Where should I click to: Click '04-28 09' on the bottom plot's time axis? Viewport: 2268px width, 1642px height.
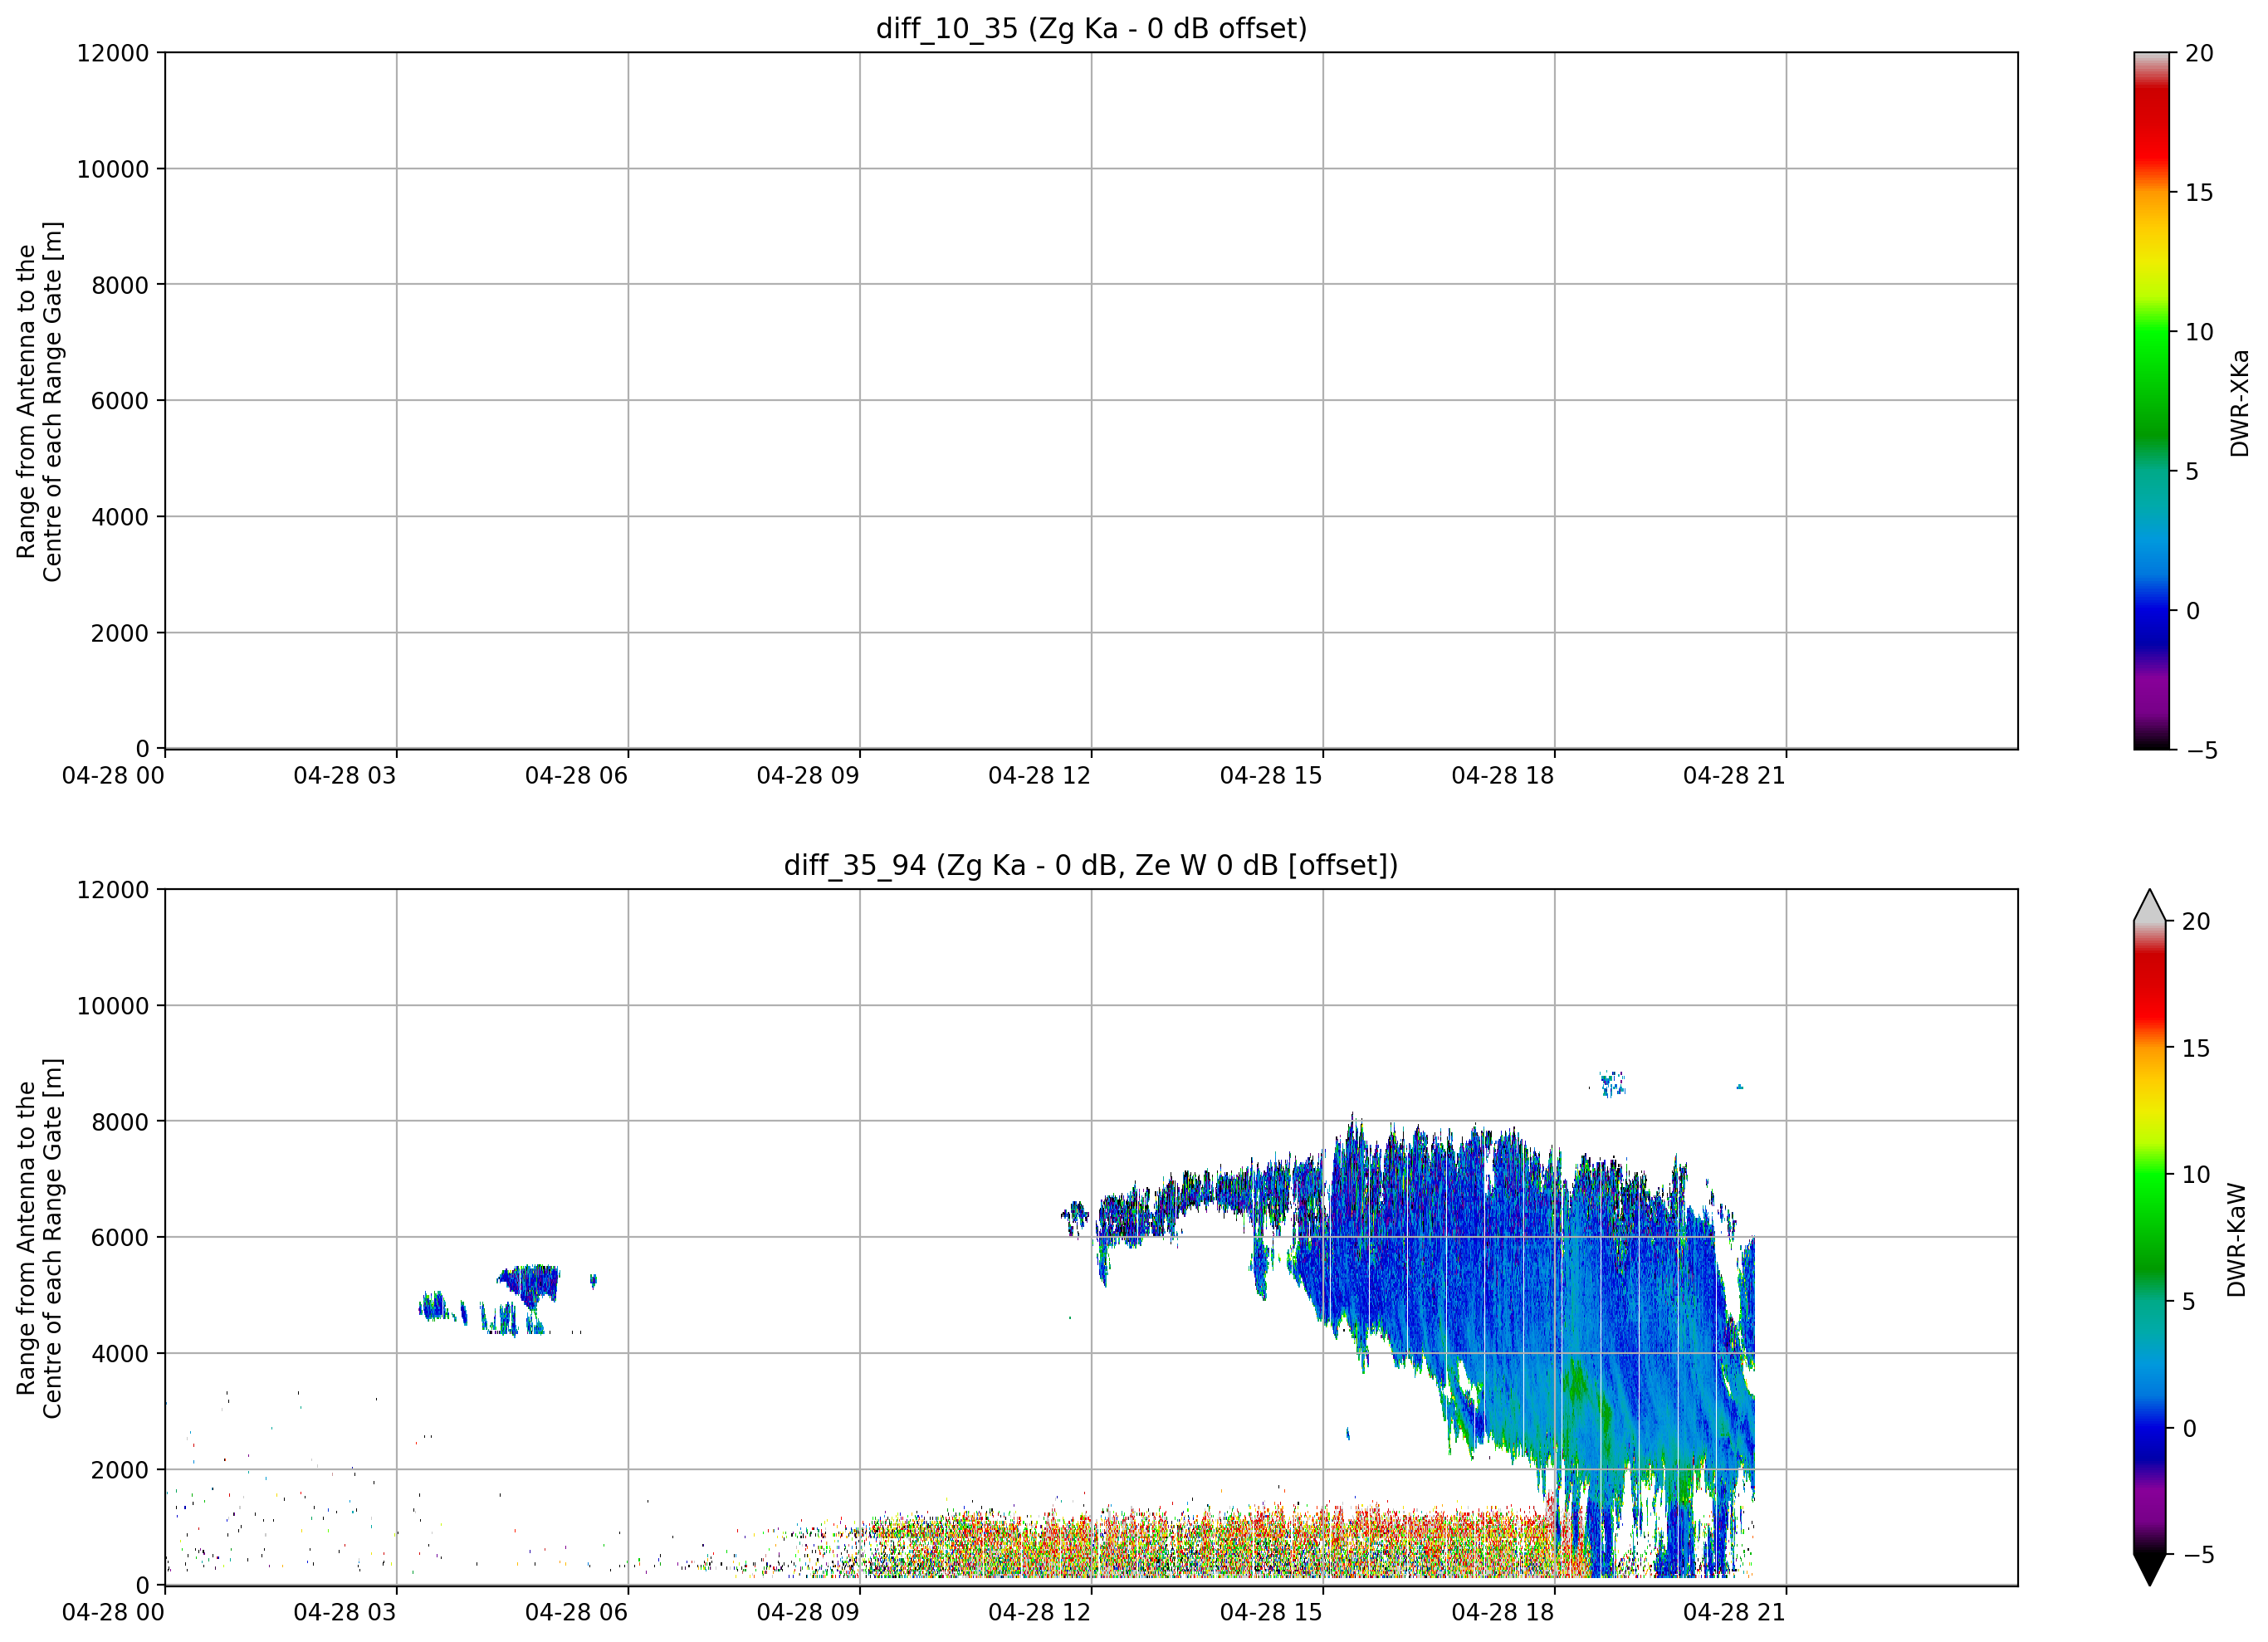tap(808, 1613)
